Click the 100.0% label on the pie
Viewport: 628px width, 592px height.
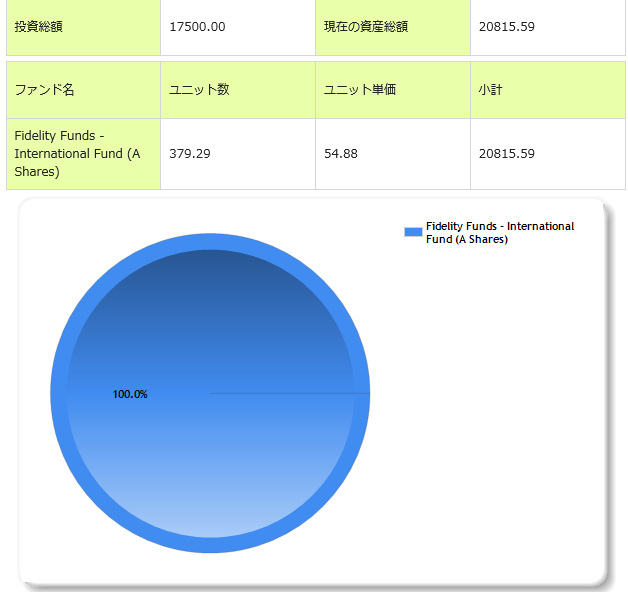(x=130, y=394)
